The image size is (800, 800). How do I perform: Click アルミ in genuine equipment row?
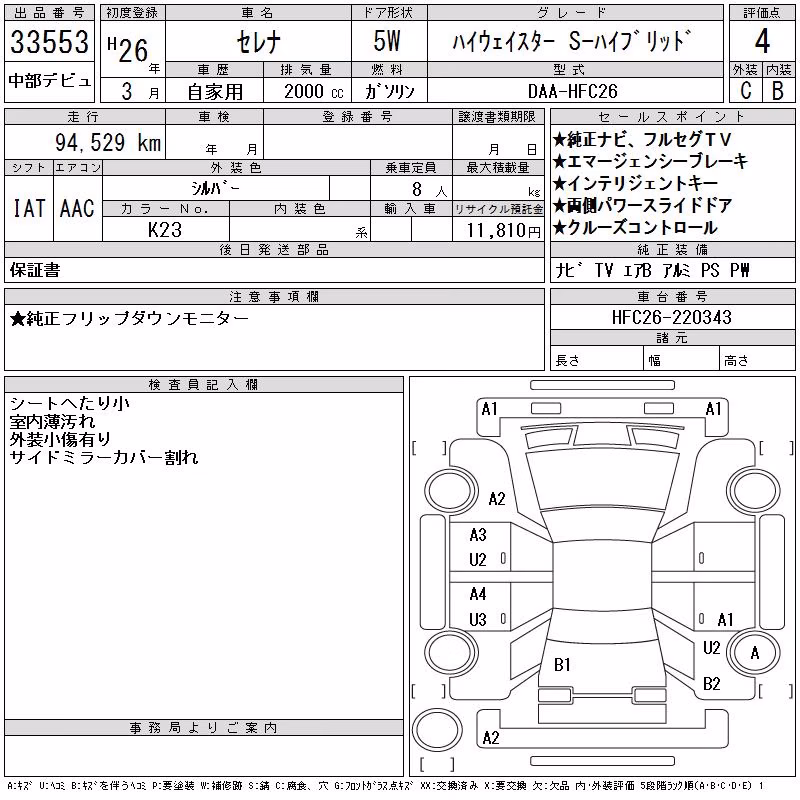677,270
